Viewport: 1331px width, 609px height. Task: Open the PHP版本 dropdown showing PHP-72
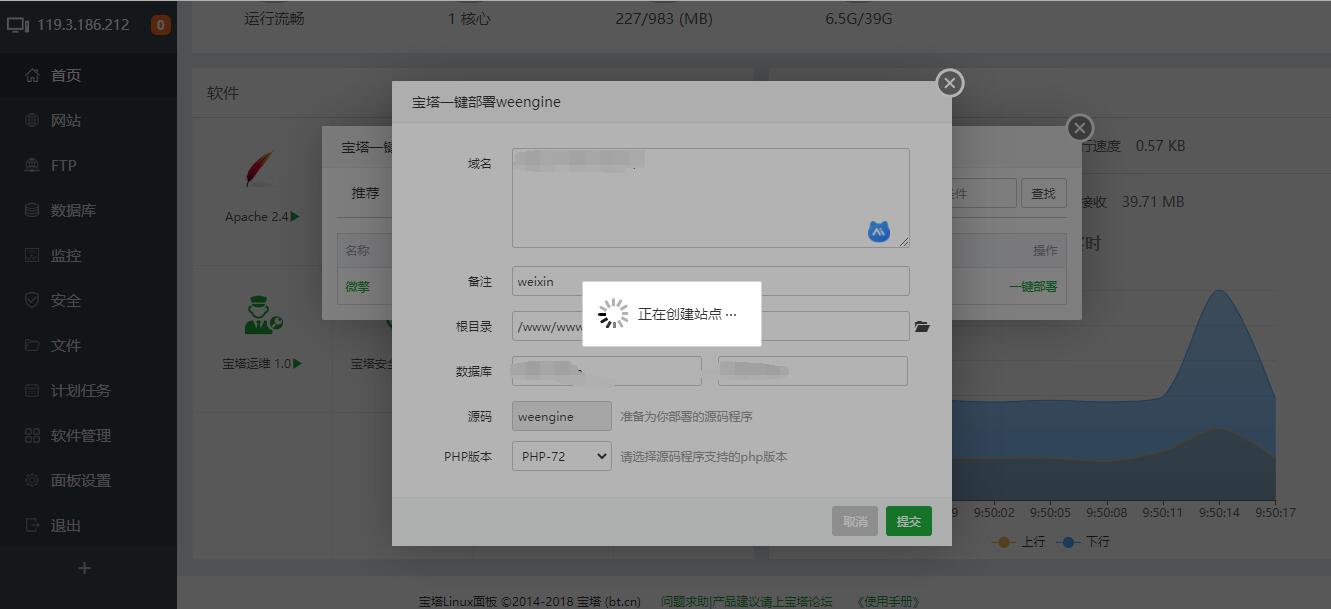click(562, 456)
